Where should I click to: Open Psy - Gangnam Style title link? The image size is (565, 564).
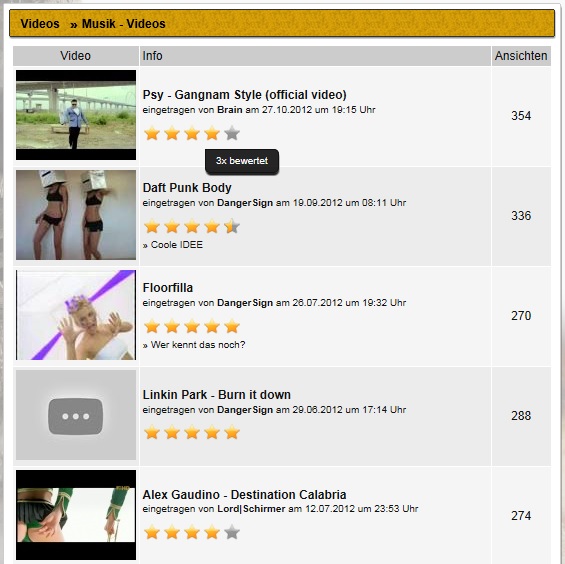pos(245,95)
